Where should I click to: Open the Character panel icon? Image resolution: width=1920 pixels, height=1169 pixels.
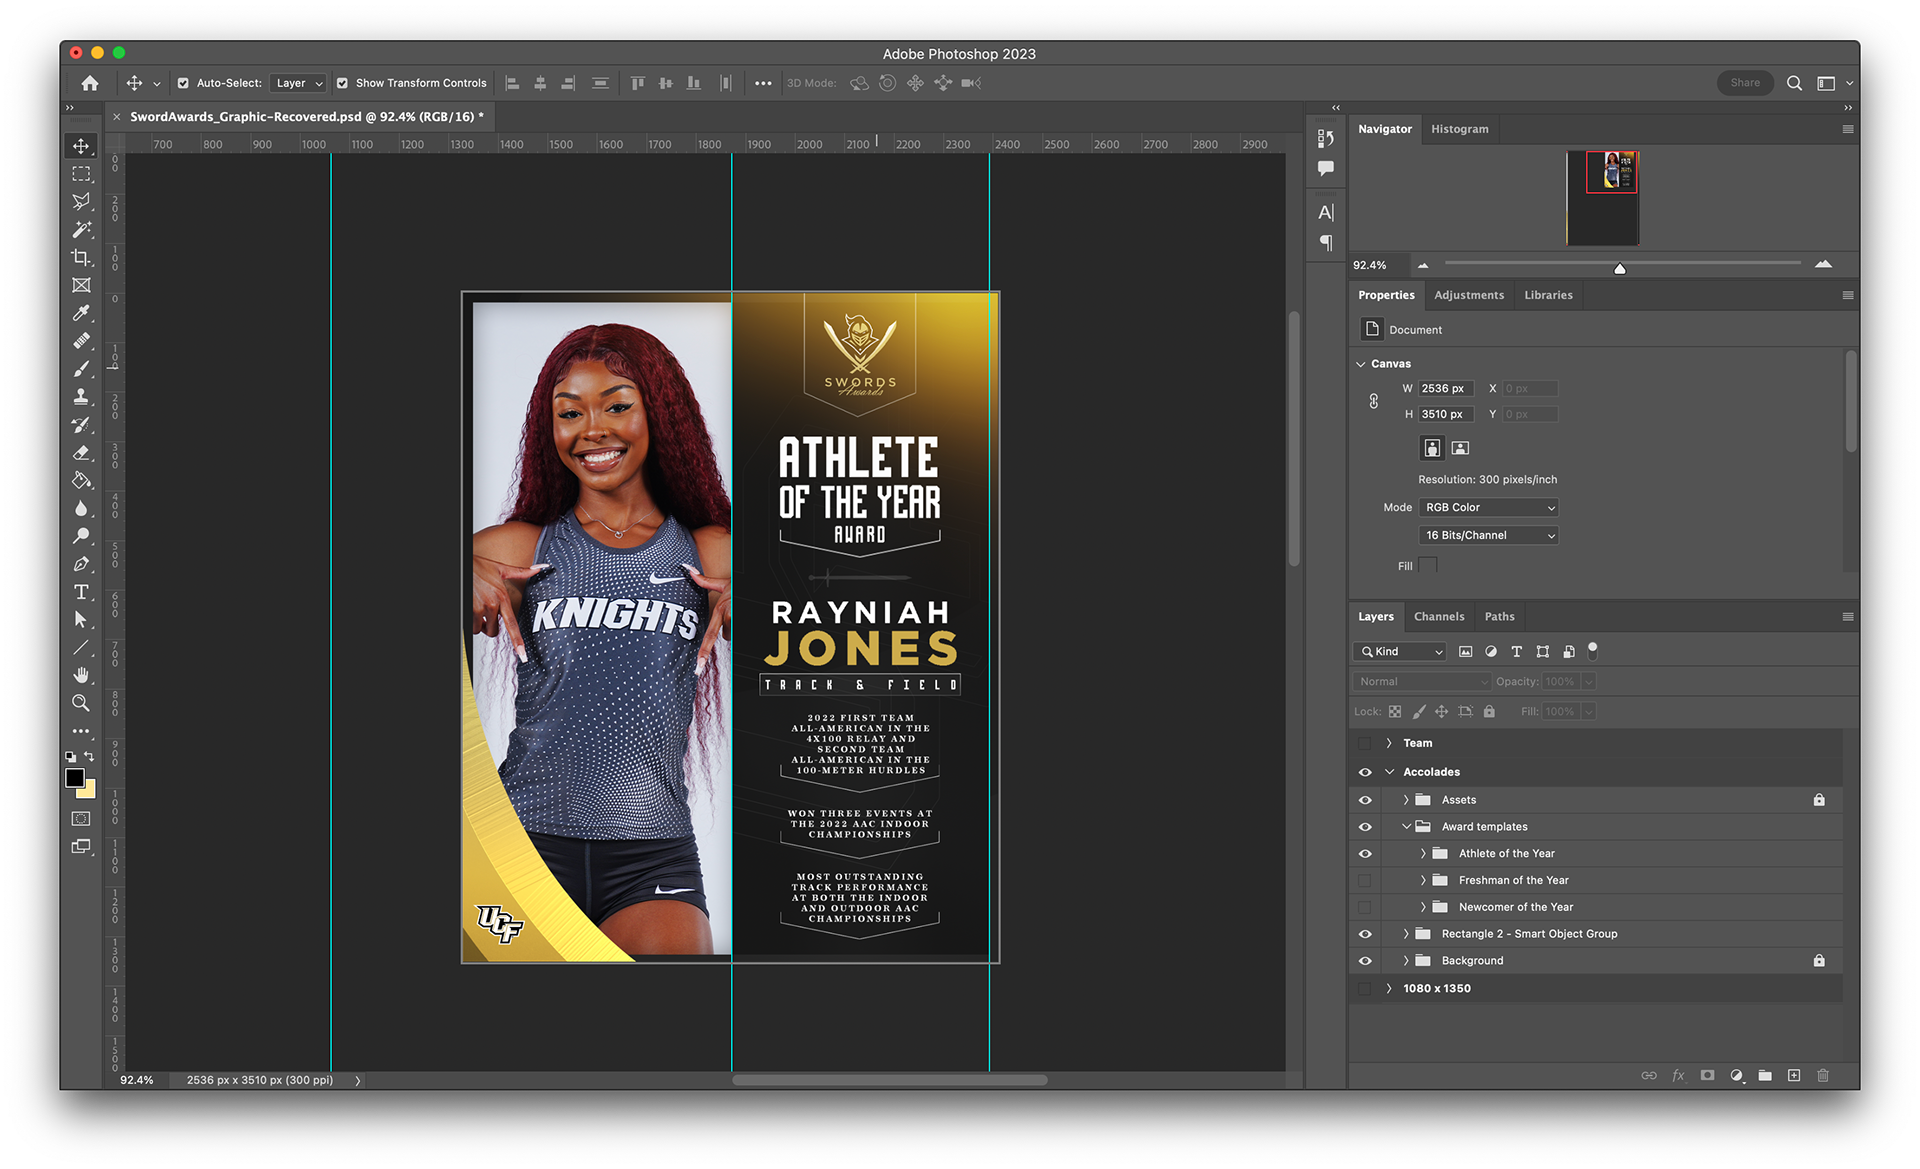(x=1326, y=212)
